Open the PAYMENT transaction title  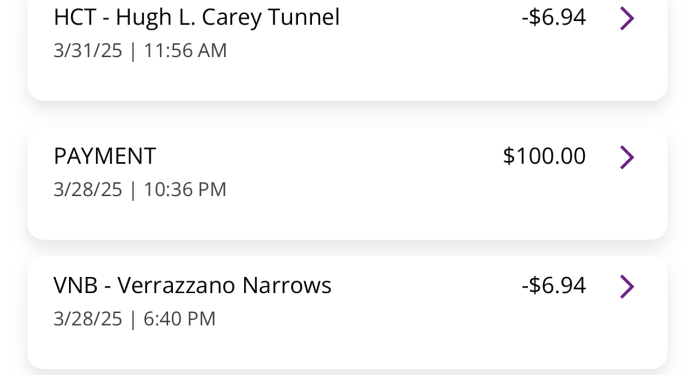(x=105, y=156)
